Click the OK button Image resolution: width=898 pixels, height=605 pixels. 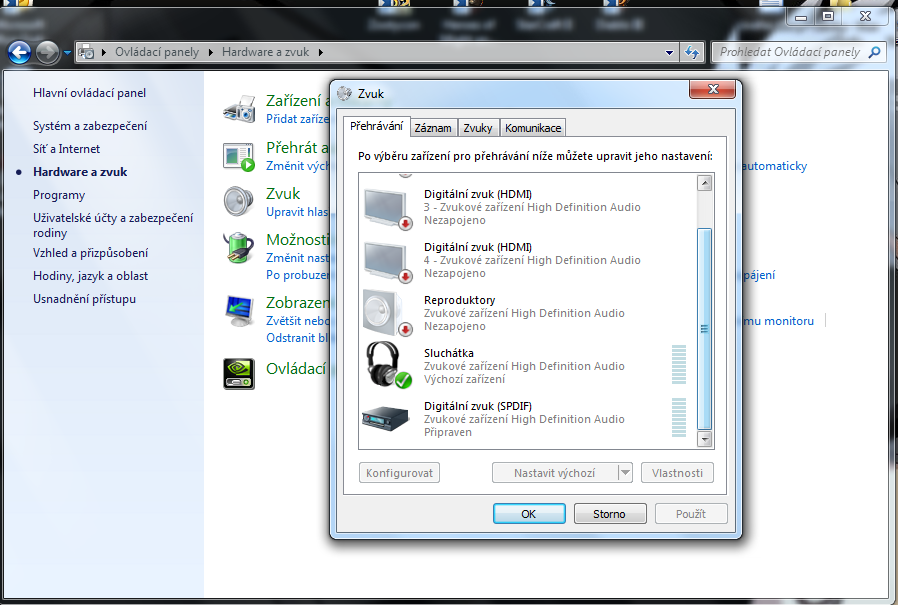(x=529, y=514)
